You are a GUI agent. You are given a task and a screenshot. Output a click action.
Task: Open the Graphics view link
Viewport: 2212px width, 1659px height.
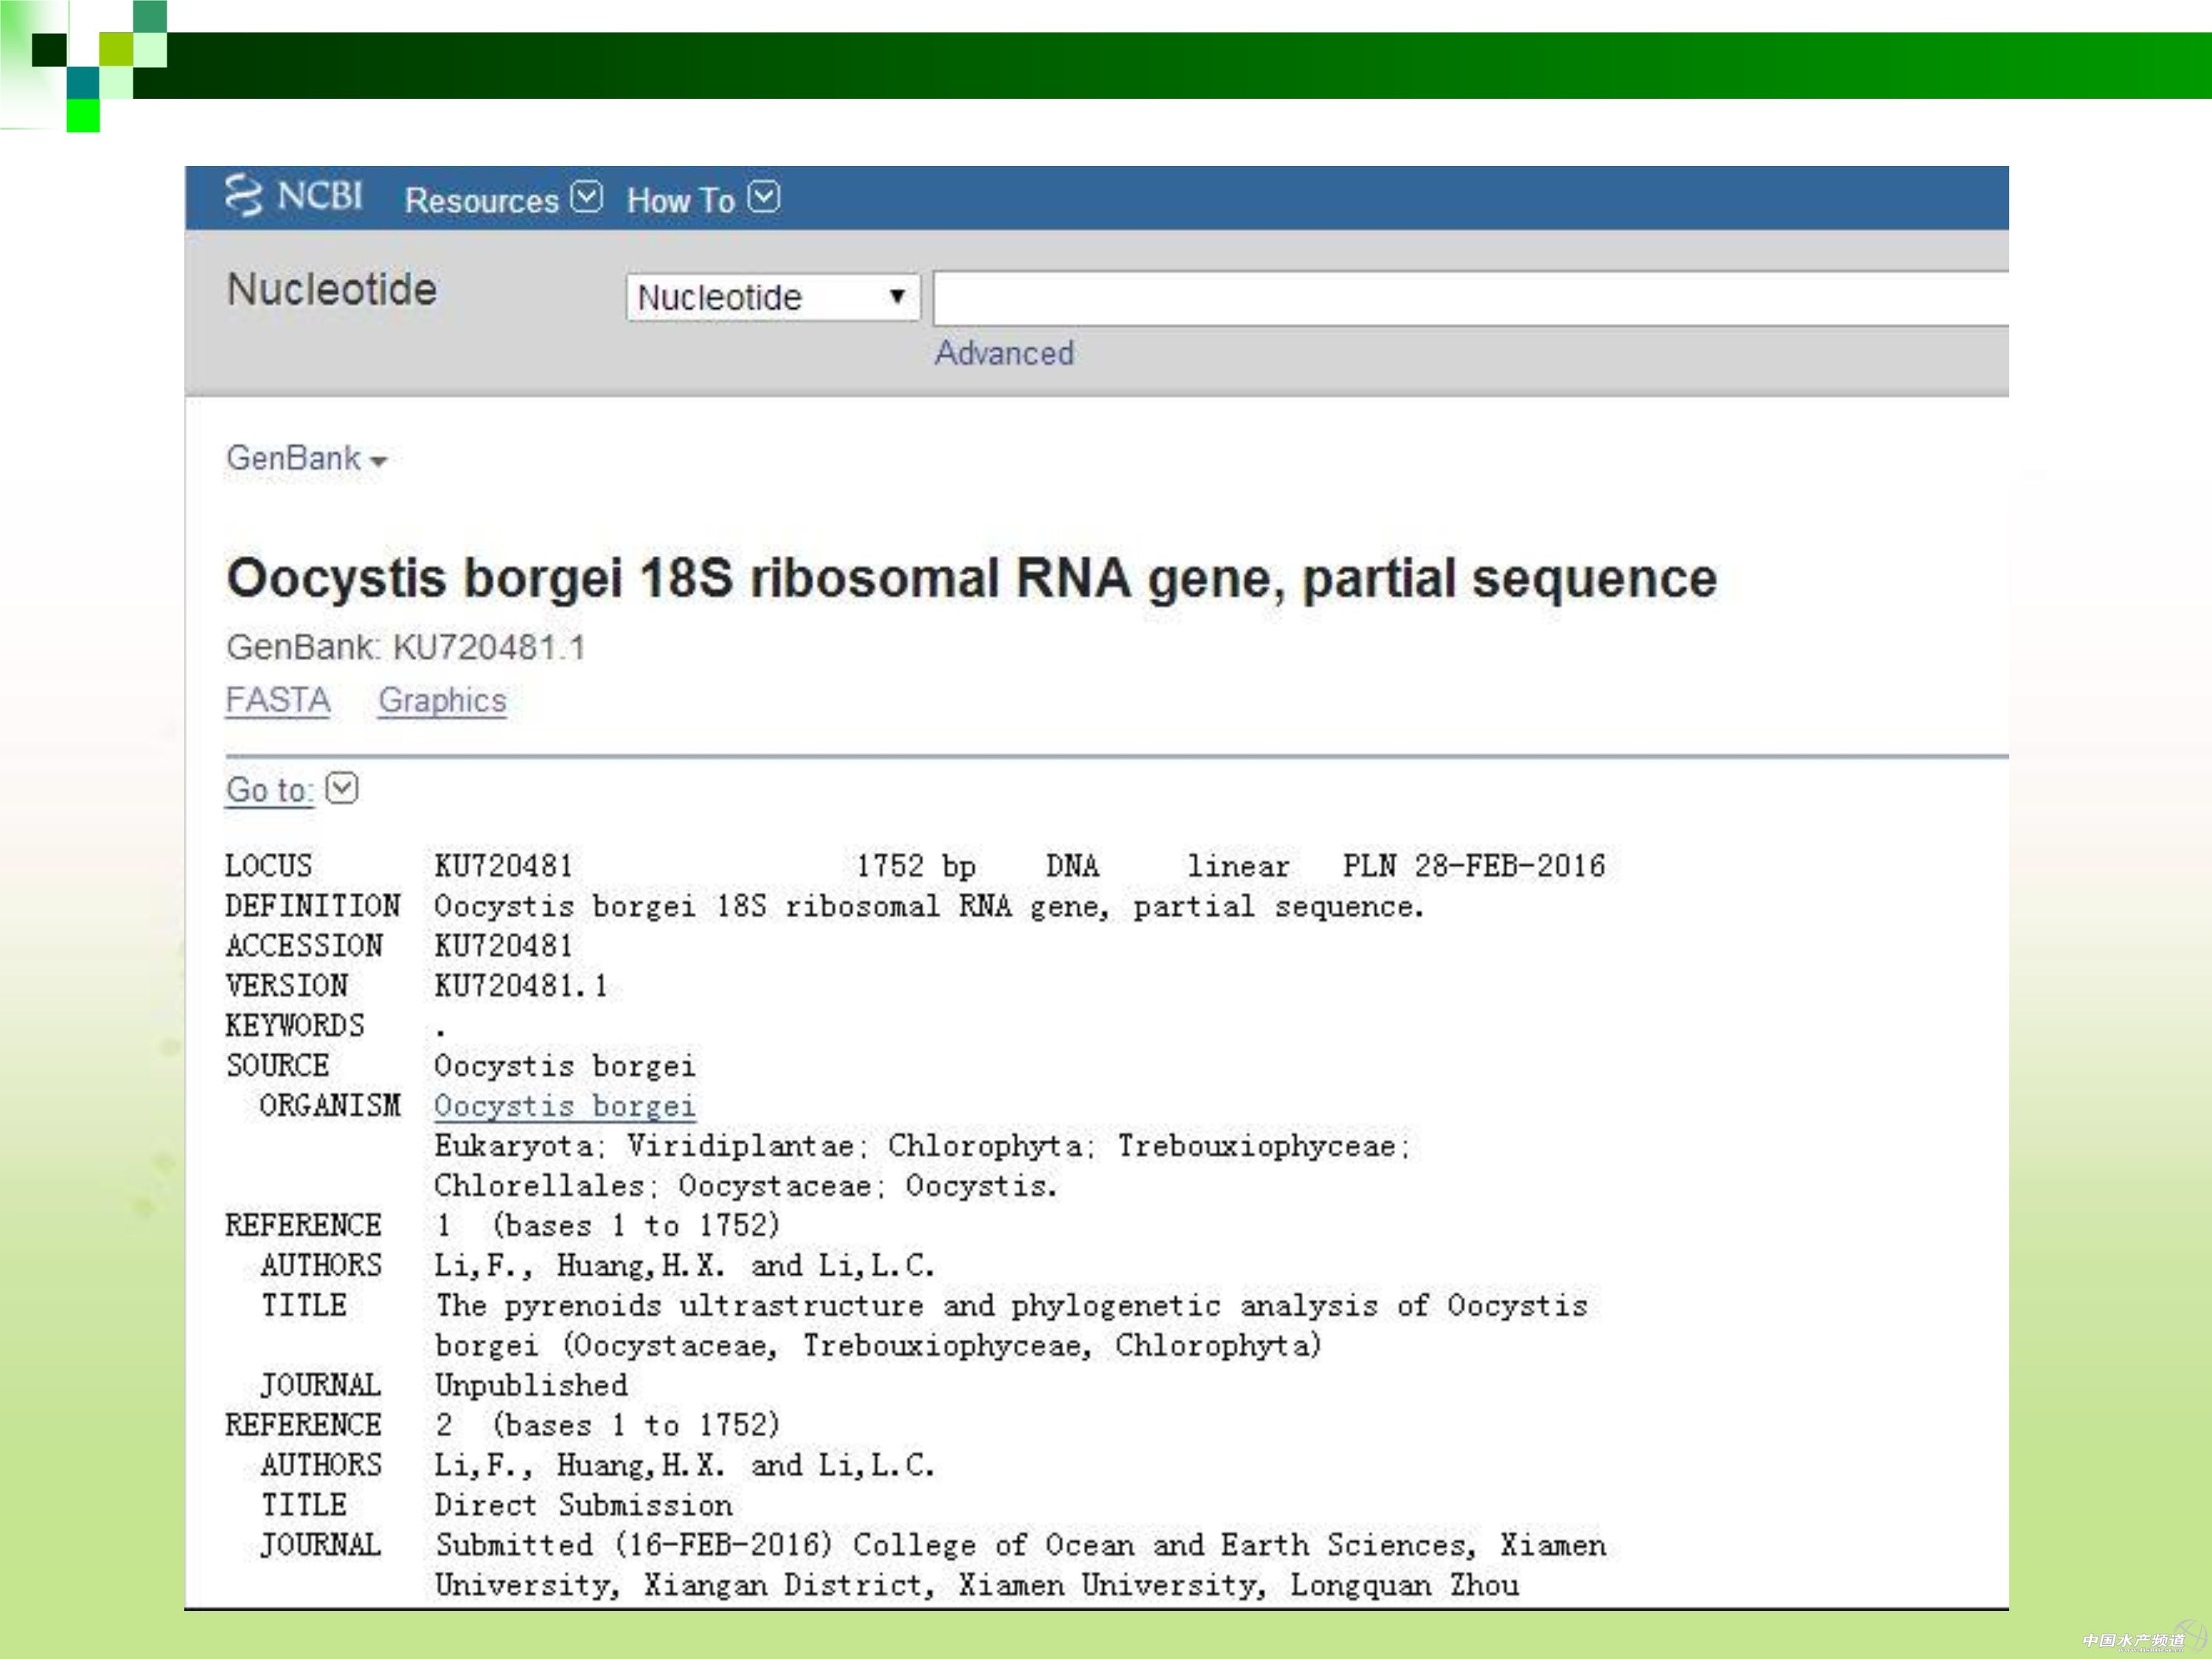[x=442, y=700]
